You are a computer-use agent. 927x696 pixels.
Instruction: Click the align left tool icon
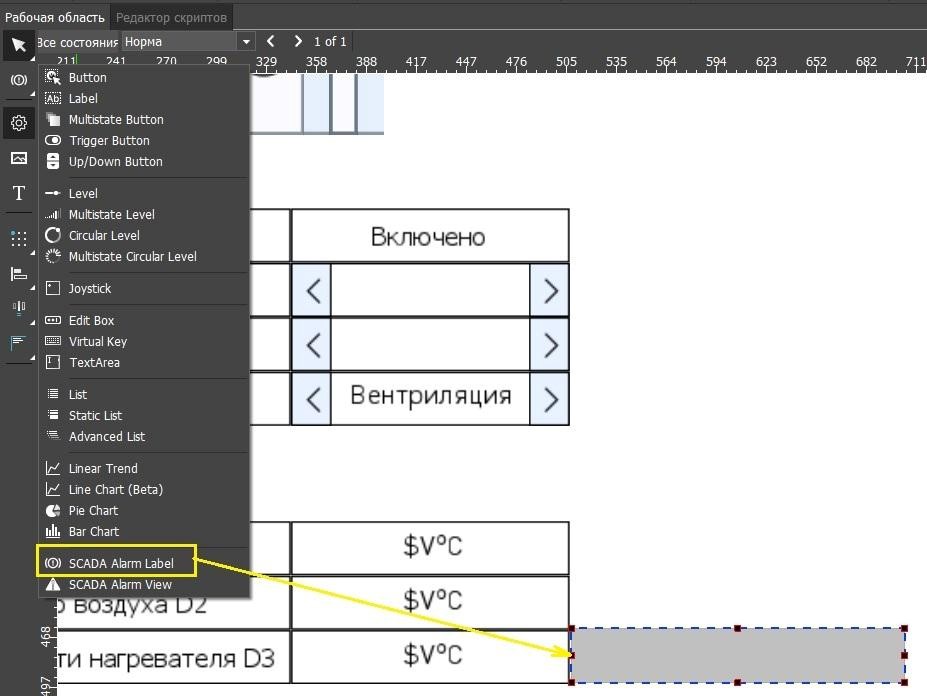(18, 274)
